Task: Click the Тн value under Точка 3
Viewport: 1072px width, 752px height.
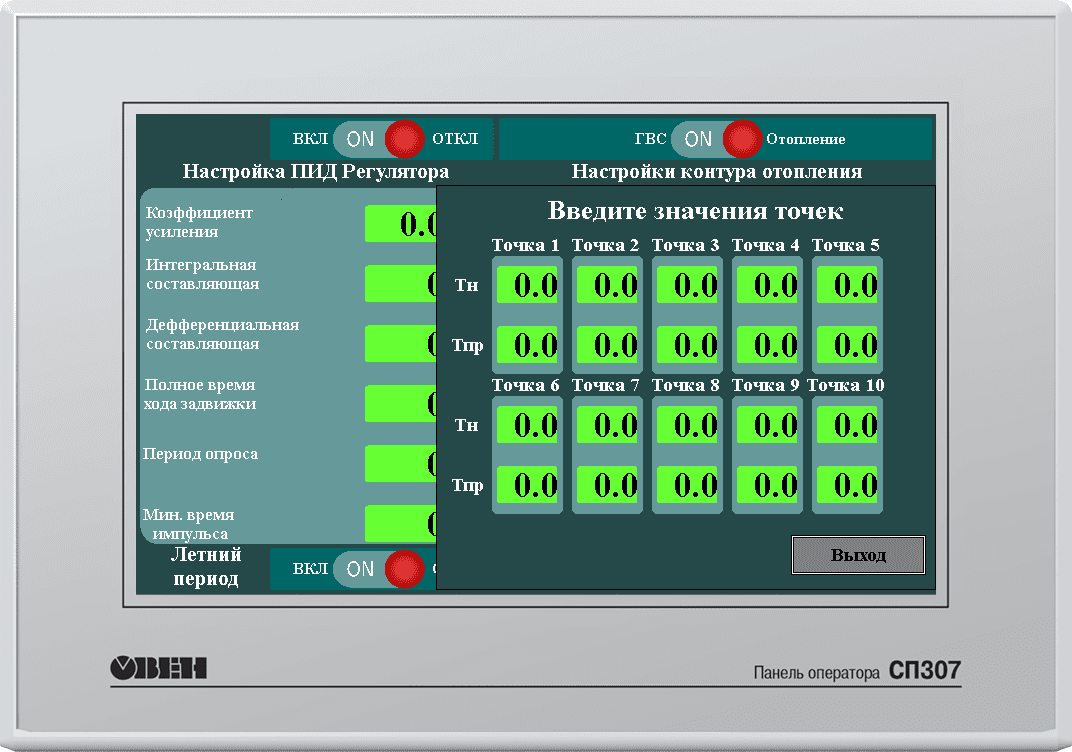Action: [x=687, y=285]
